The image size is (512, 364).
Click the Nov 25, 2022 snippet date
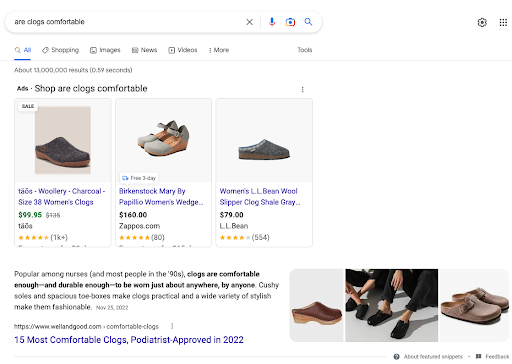tap(112, 308)
